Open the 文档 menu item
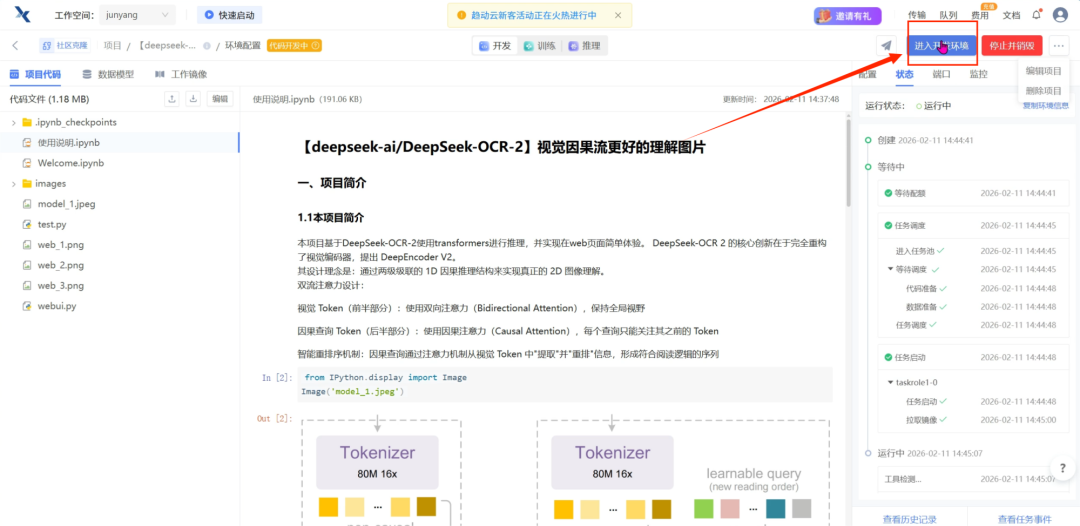The width and height of the screenshot is (1080, 526). pos(1012,15)
